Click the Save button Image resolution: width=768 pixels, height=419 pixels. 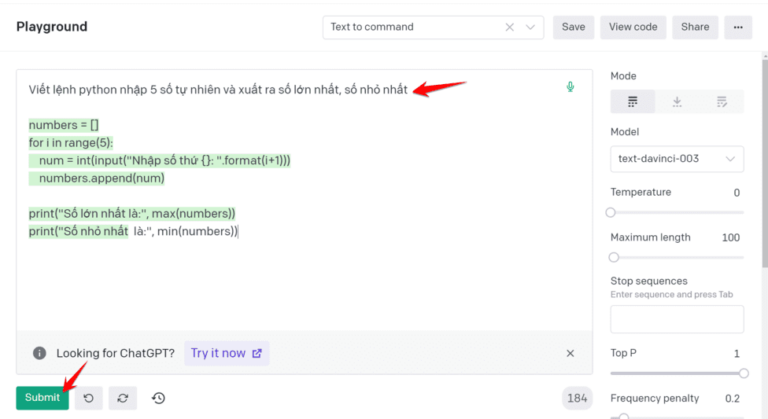click(573, 27)
